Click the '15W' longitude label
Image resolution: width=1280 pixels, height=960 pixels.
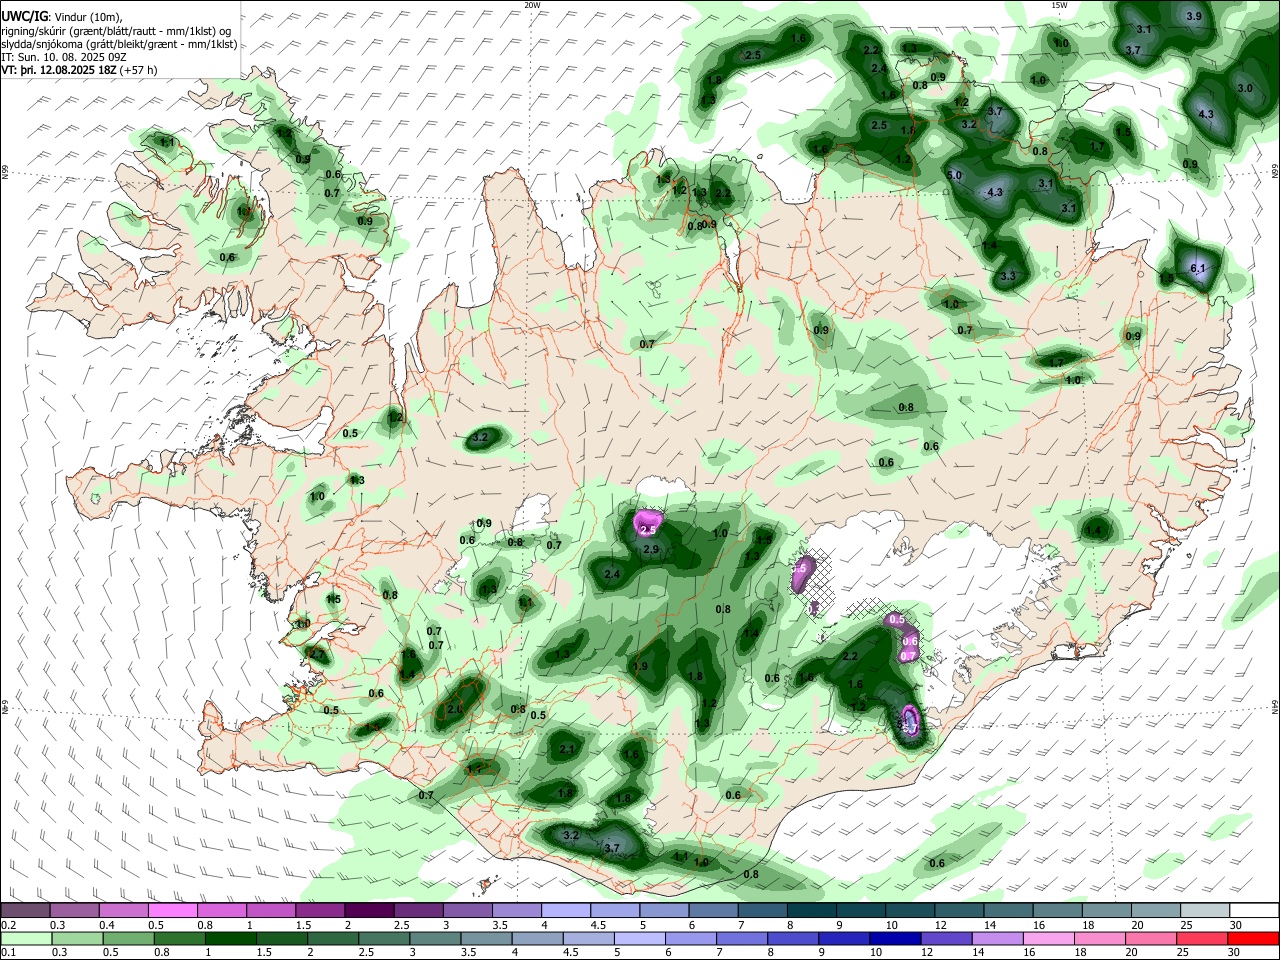tap(1059, 5)
